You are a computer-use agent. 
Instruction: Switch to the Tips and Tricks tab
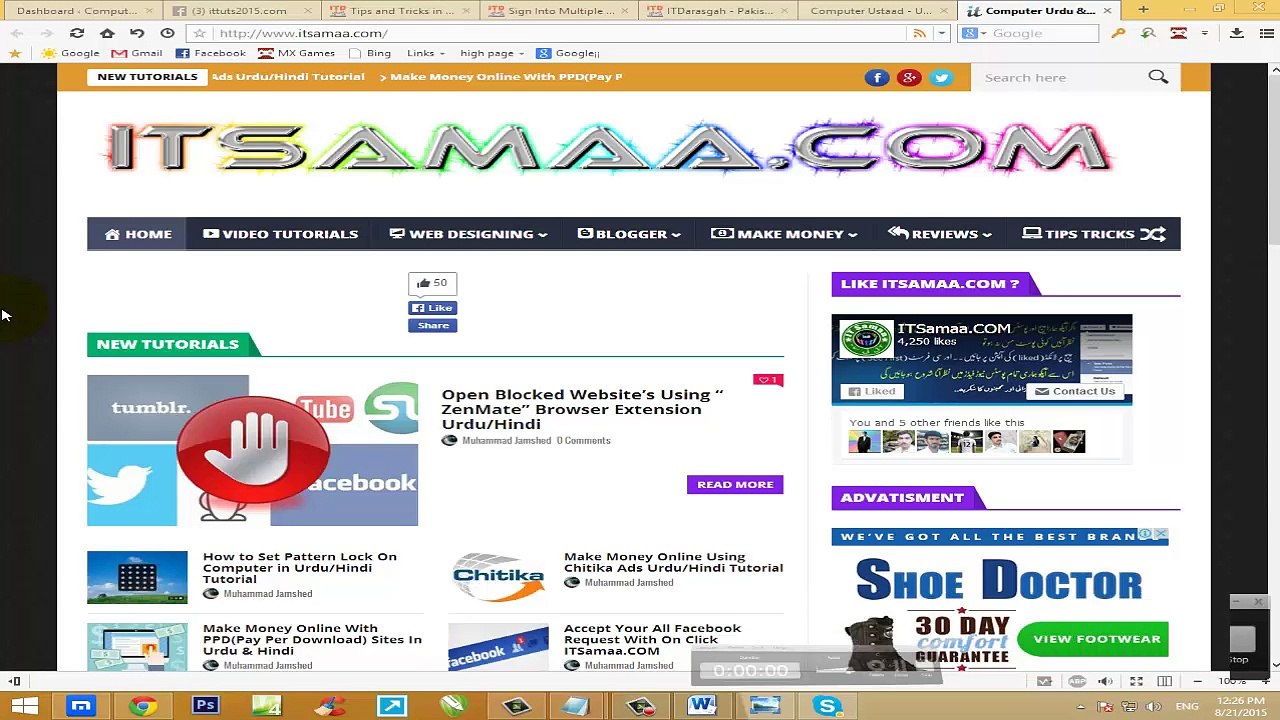pyautogui.click(x=400, y=11)
